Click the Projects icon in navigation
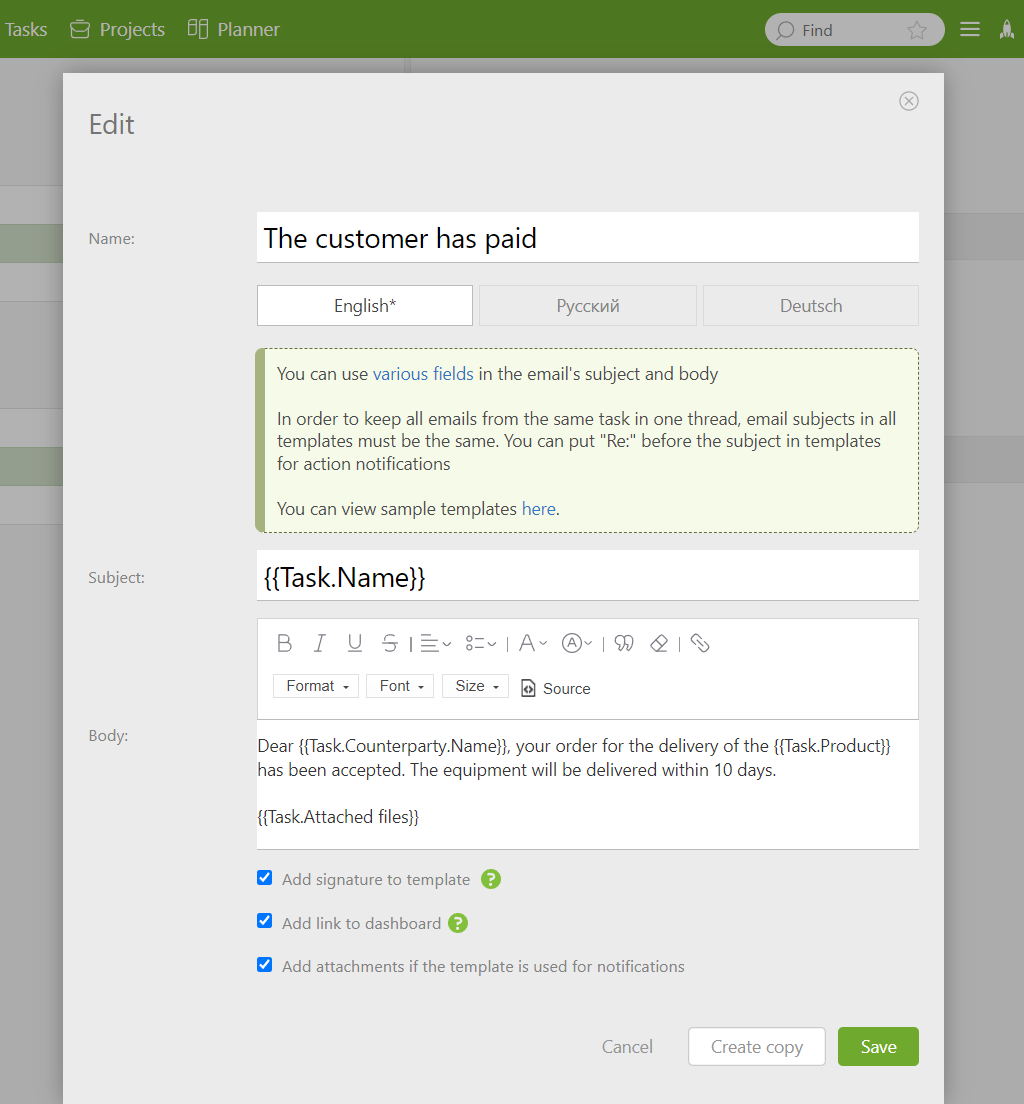This screenshot has height=1104, width=1024. pyautogui.click(x=80, y=30)
